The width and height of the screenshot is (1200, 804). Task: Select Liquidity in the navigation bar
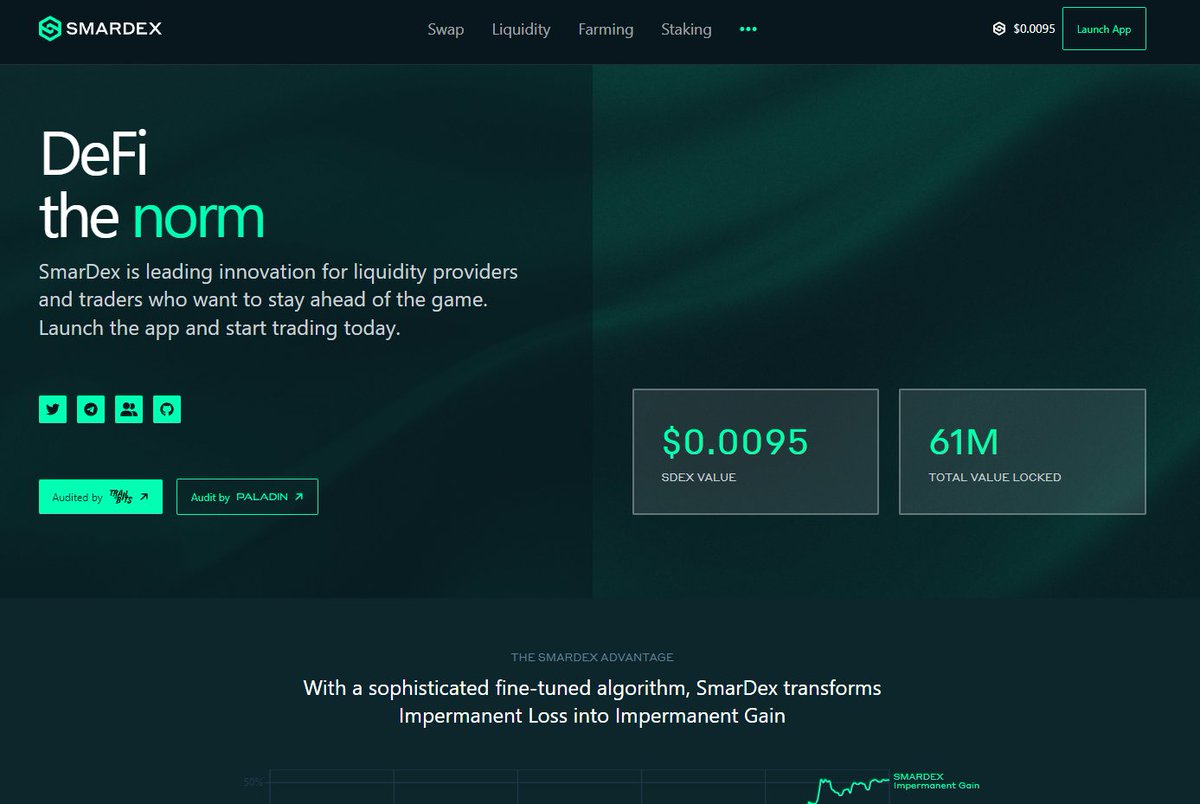(x=521, y=30)
